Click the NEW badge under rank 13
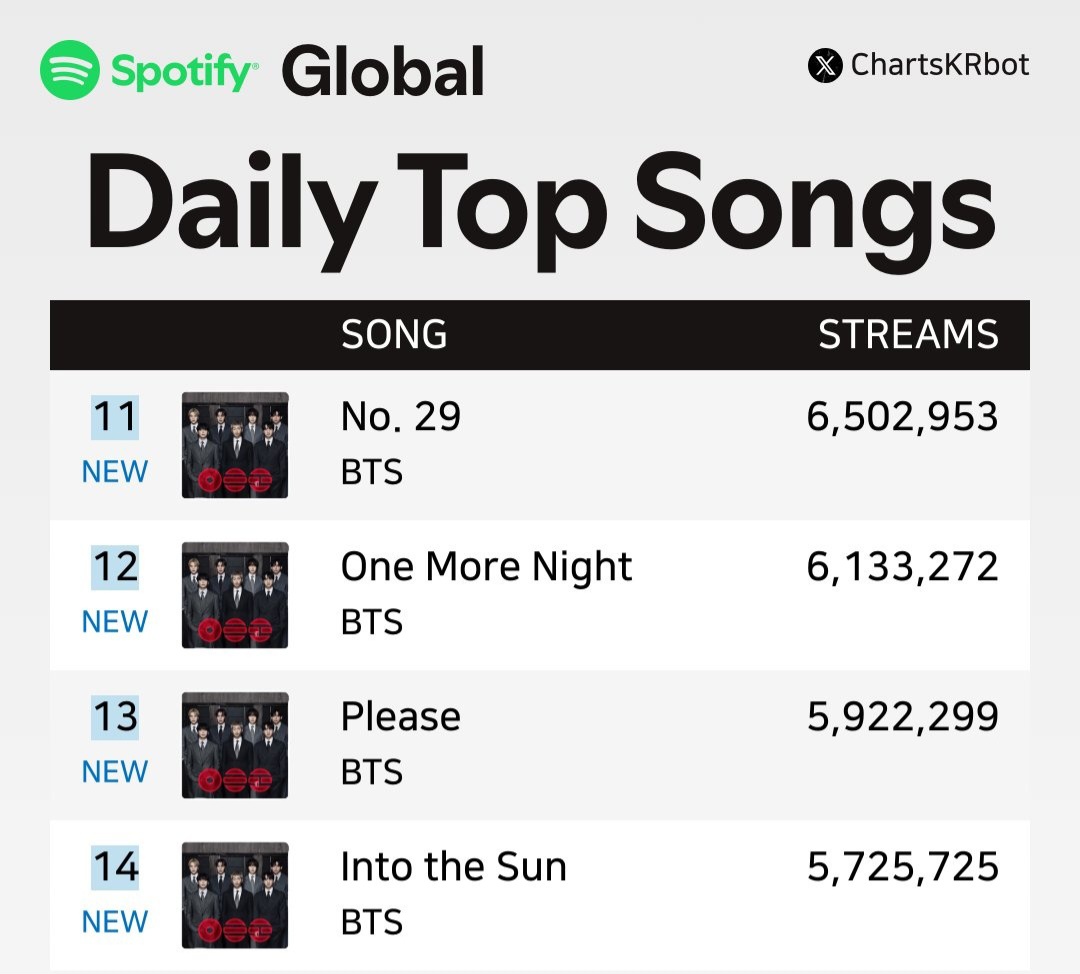Screen dimensions: 1080x974 tap(114, 772)
